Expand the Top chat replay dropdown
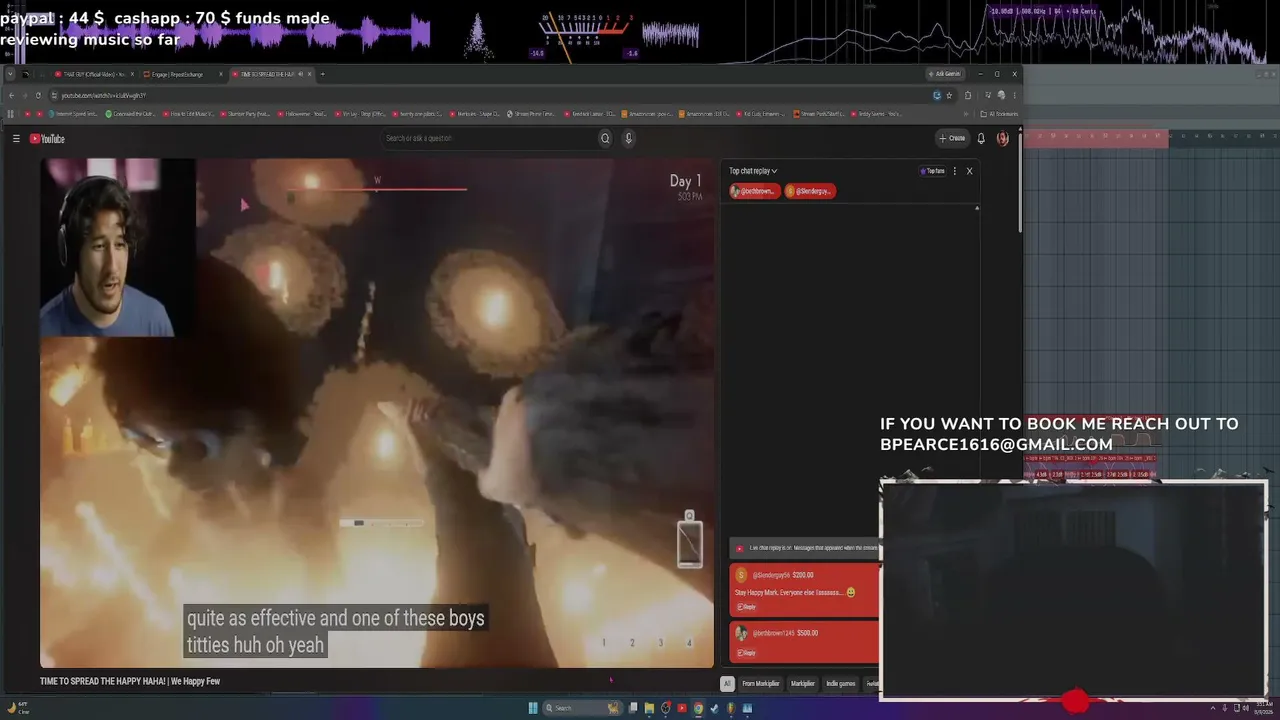 tap(753, 171)
